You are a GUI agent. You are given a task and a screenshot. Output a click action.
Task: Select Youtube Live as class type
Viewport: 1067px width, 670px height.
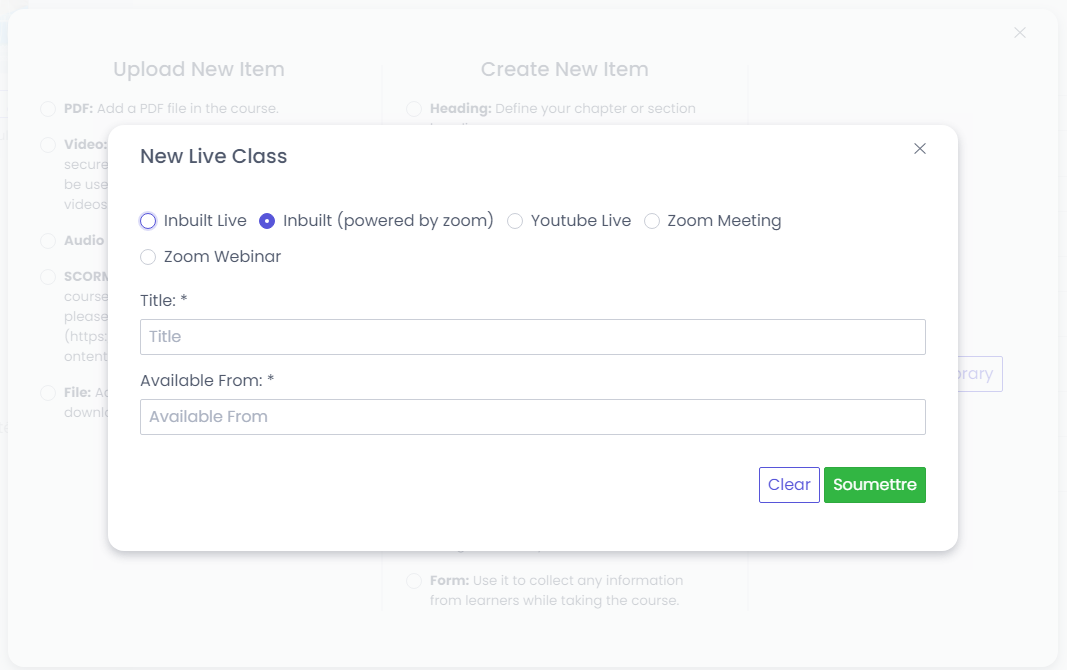click(x=515, y=221)
